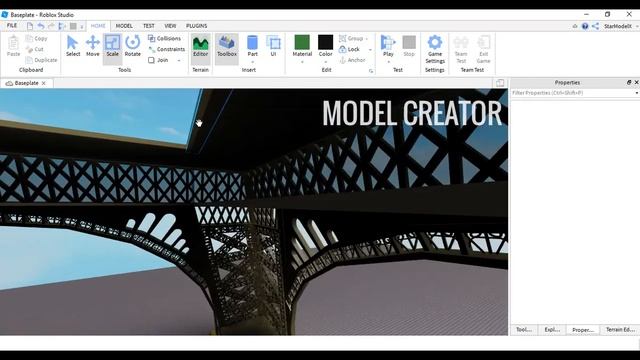Click the Share icon beside username
This screenshot has height=360, width=640.
(x=596, y=26)
